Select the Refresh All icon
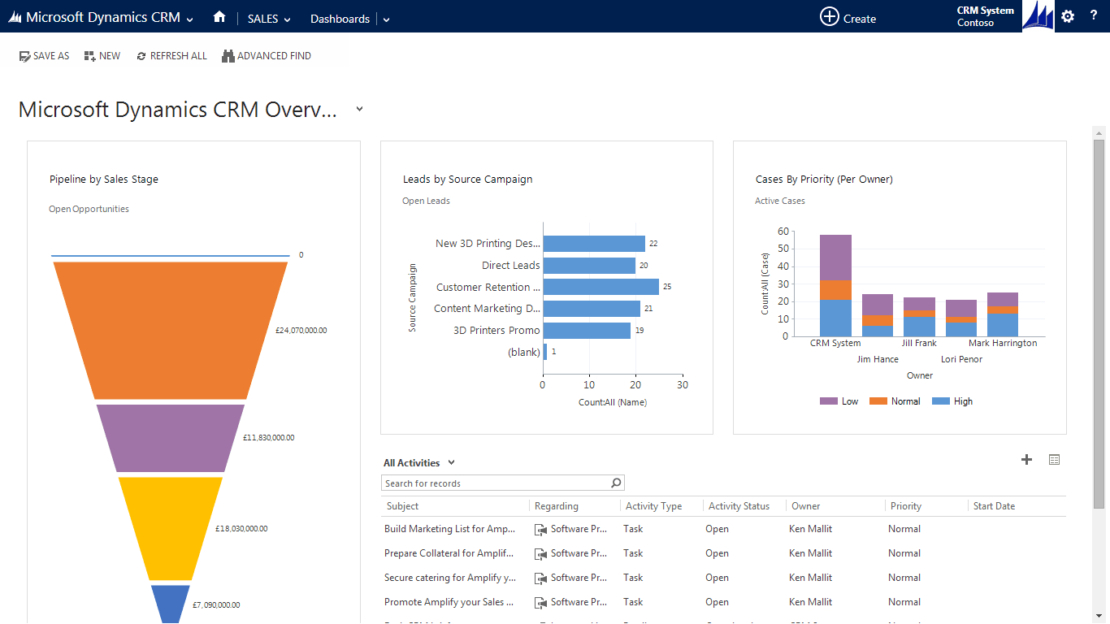 click(144, 56)
